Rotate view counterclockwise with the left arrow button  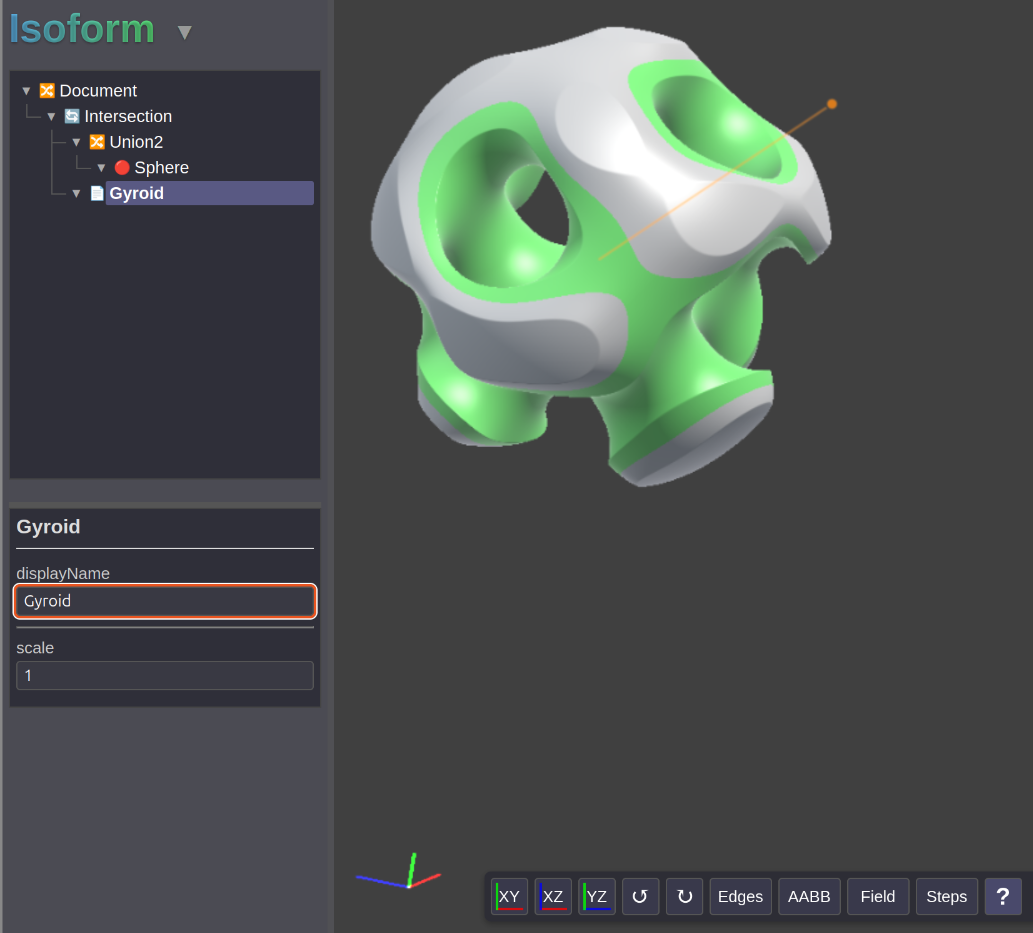coord(640,896)
